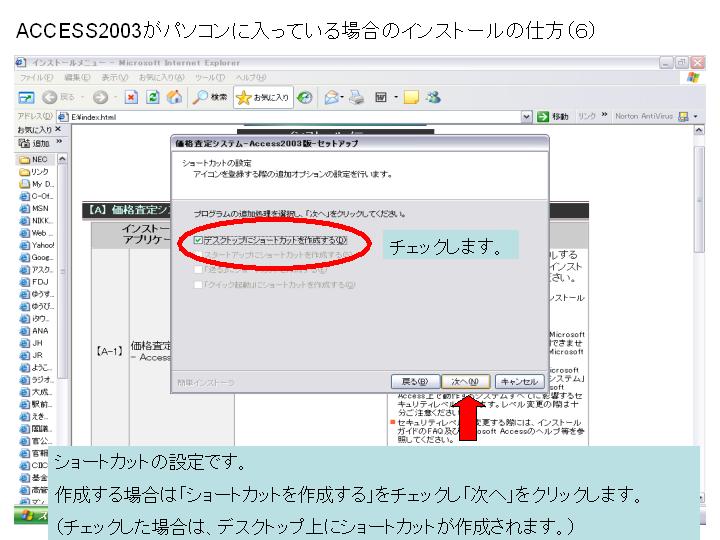Viewport: 720px width, 540px height.
Task: Open the ファイル(F) menu
Action: 36,78
